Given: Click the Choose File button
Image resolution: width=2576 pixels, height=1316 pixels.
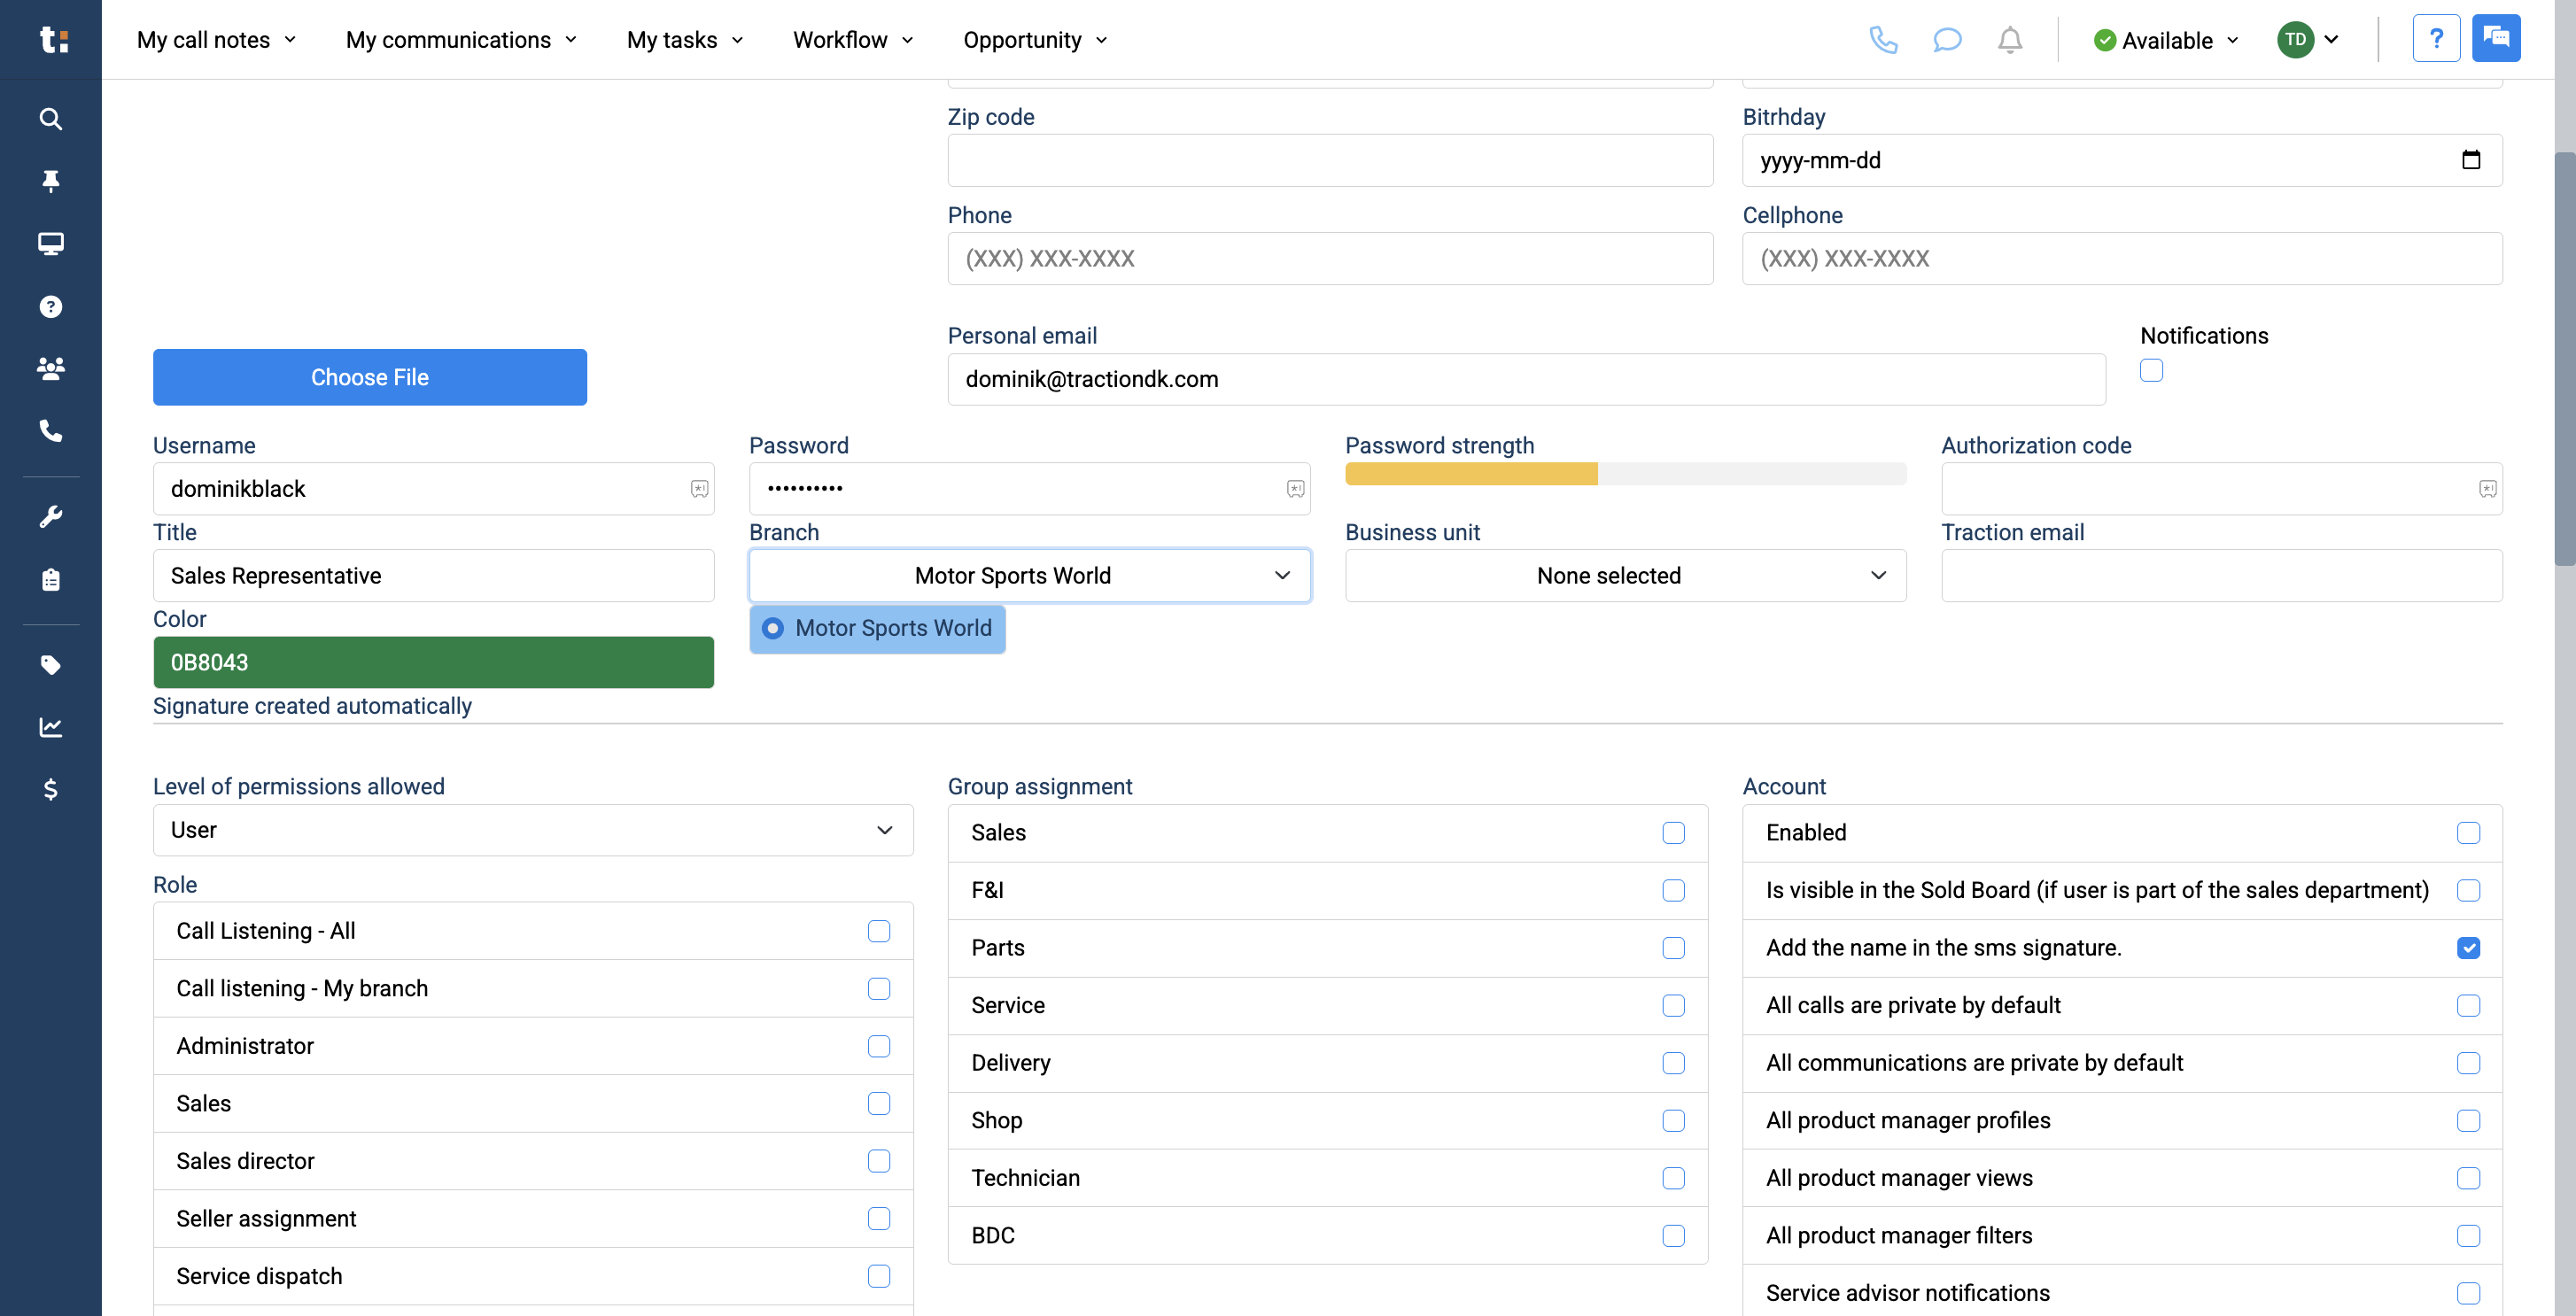Looking at the screenshot, I should click(369, 377).
